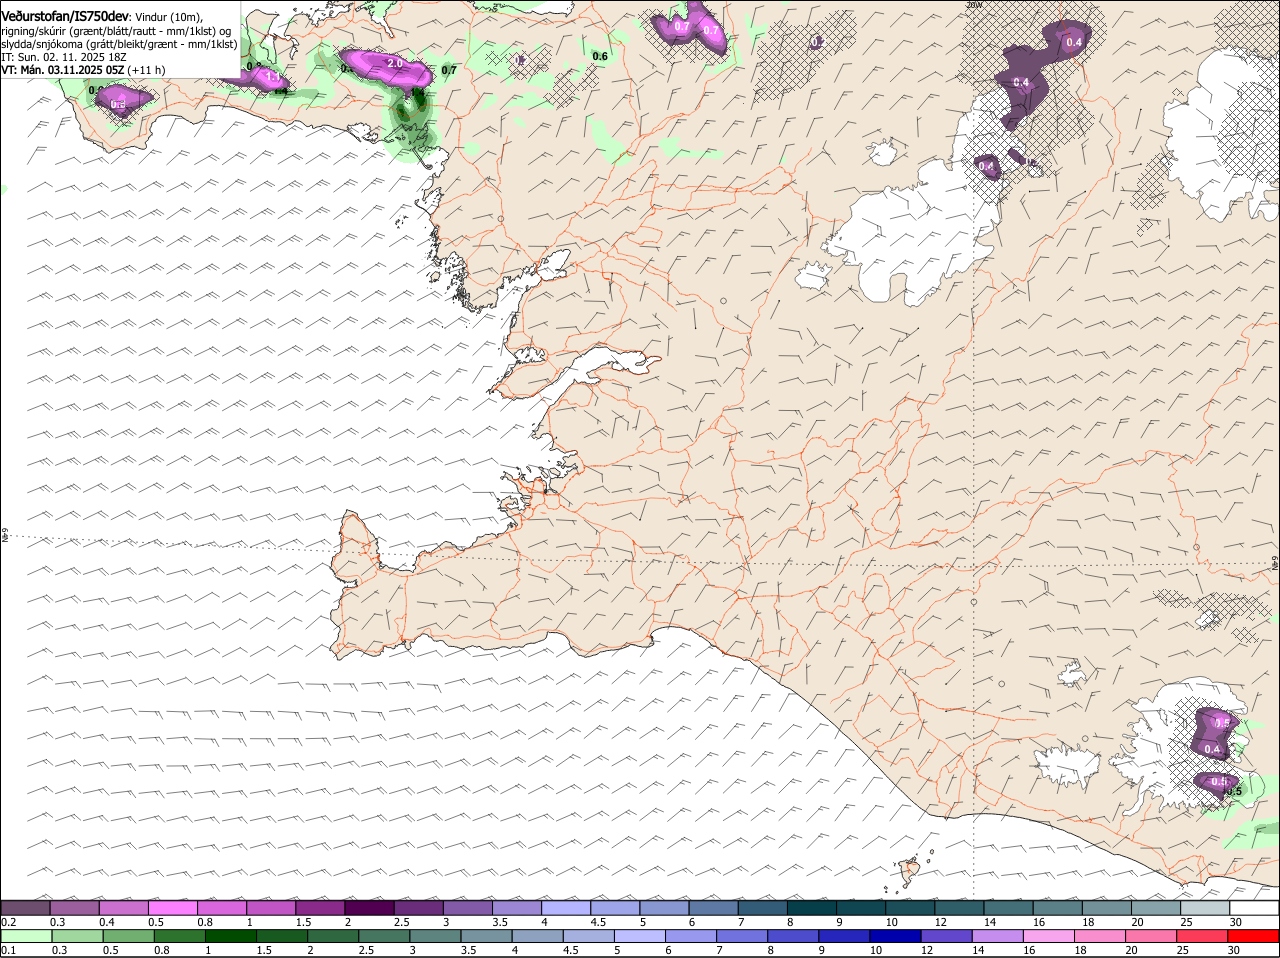Image resolution: width=1280 pixels, height=958 pixels.
Task: Pick the 0.3 green swatch in lower legend
Action: click(x=77, y=936)
